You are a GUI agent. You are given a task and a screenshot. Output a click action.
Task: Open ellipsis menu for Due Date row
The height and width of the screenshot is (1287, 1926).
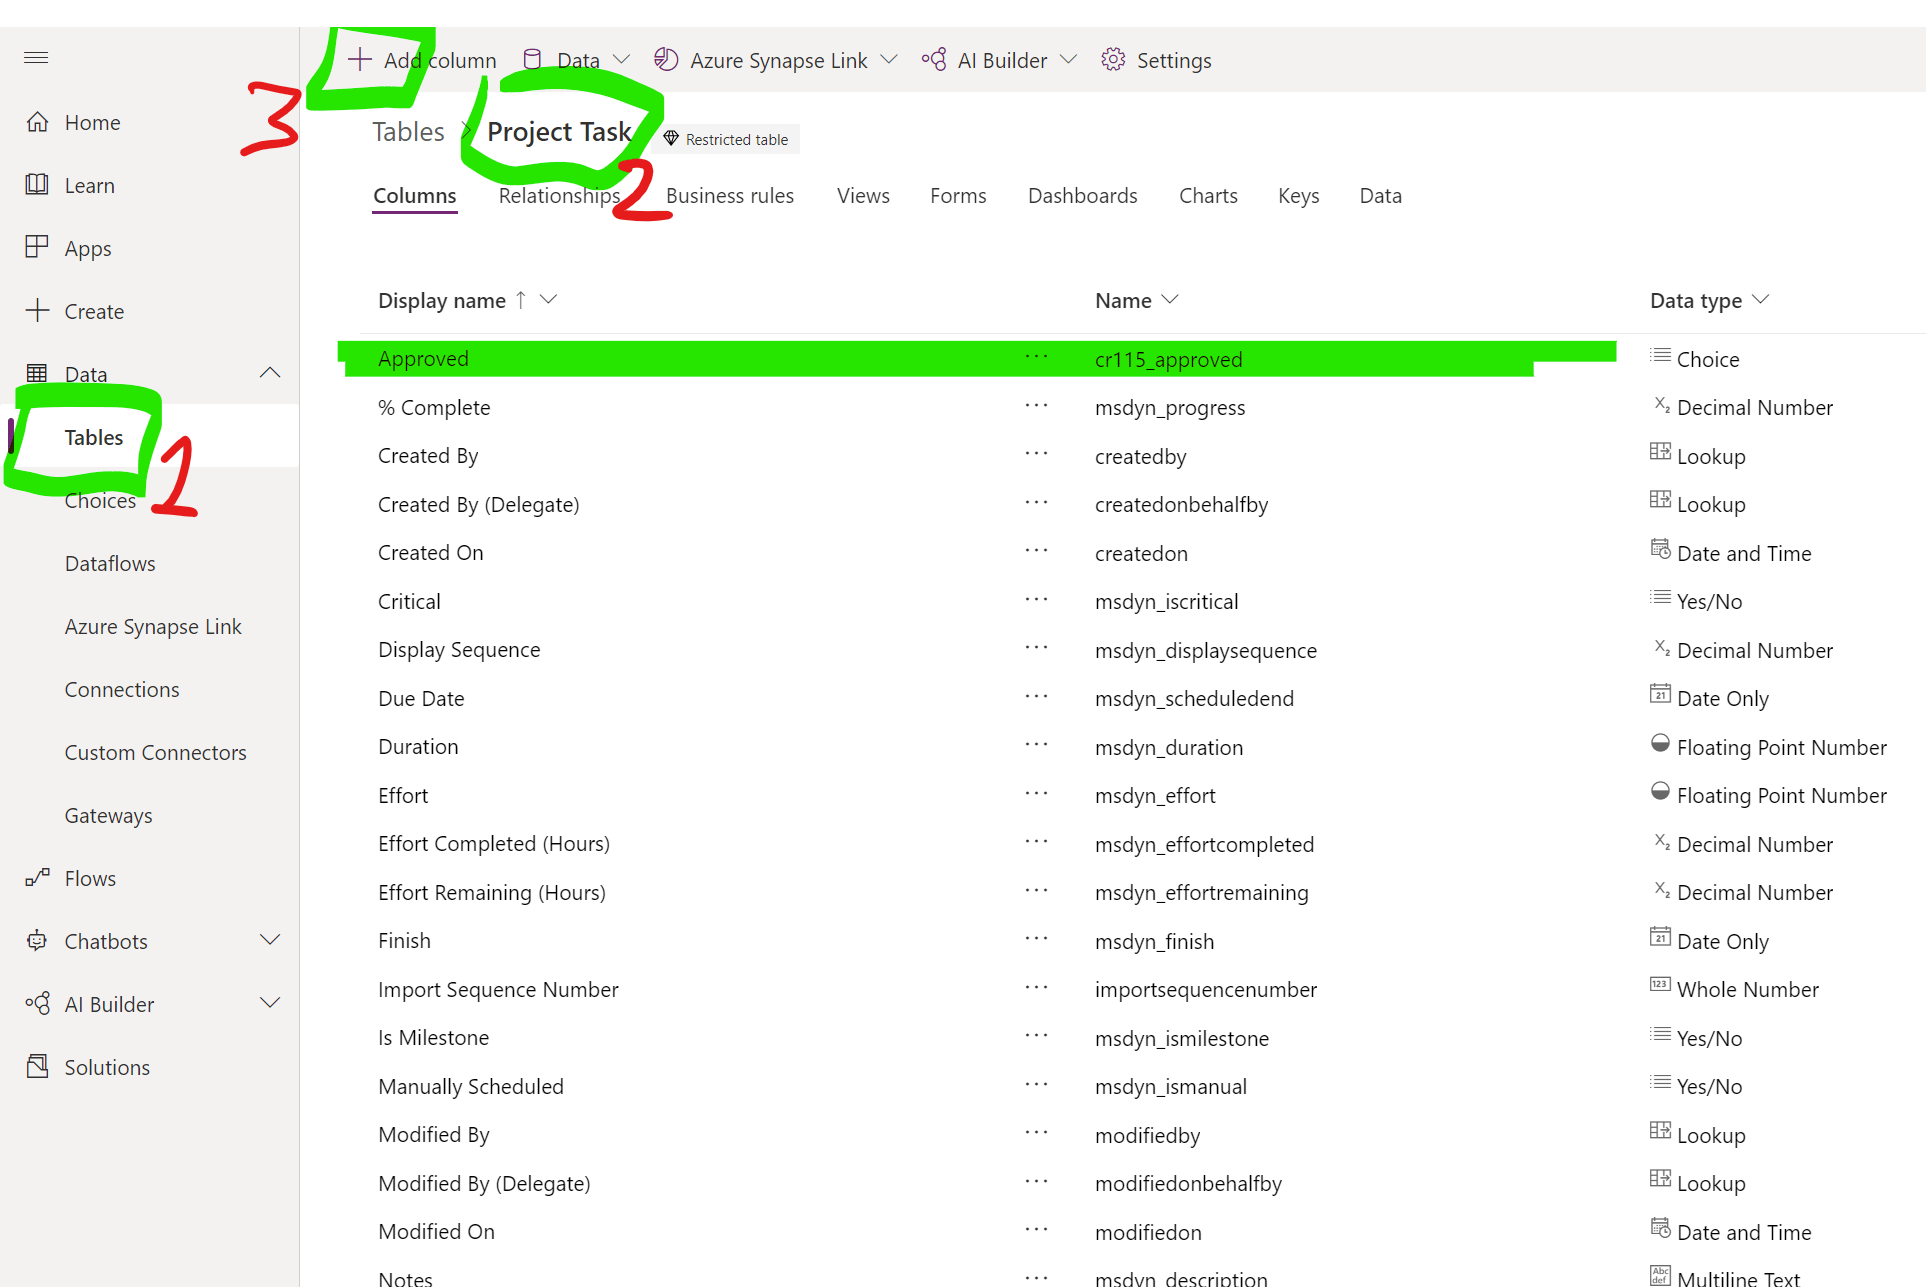1036,697
